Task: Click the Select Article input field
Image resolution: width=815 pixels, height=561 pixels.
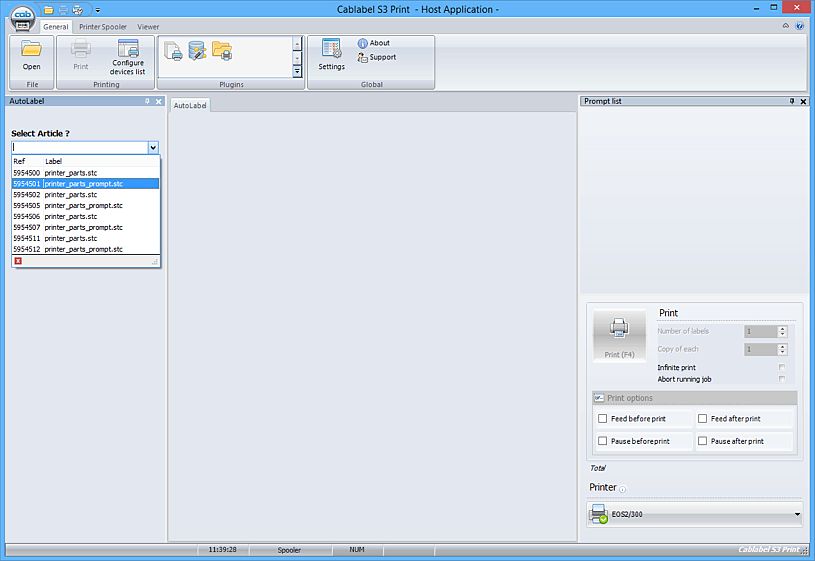Action: (80, 147)
